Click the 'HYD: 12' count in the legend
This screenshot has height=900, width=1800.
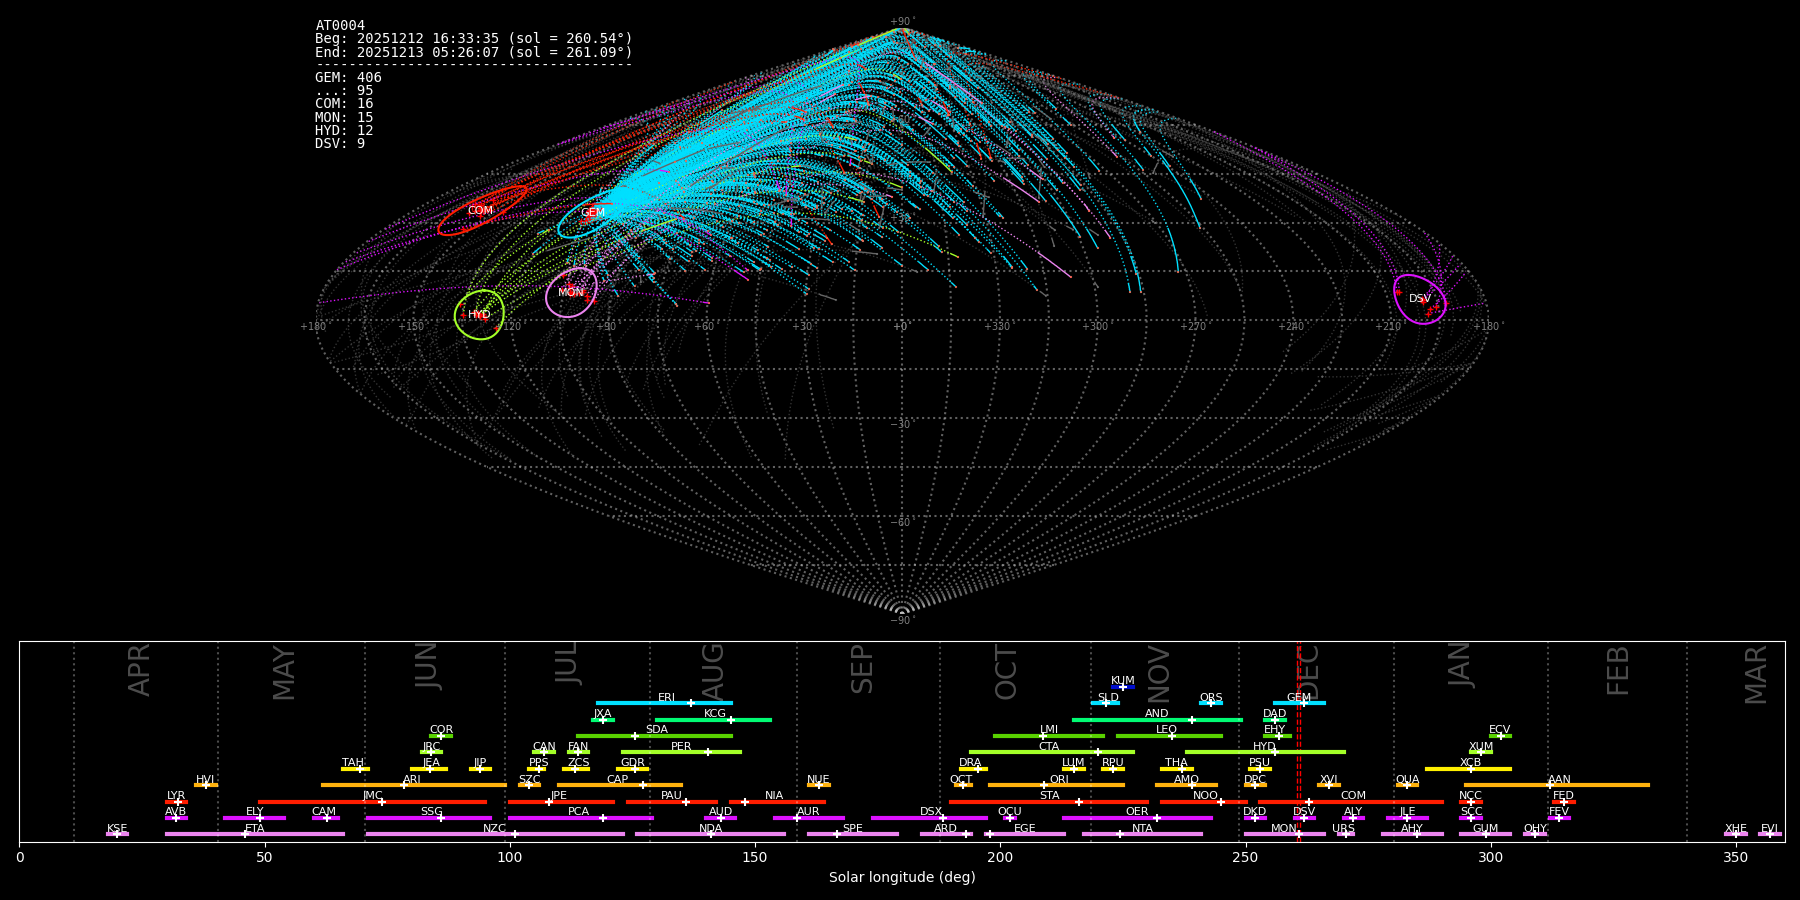pos(344,131)
